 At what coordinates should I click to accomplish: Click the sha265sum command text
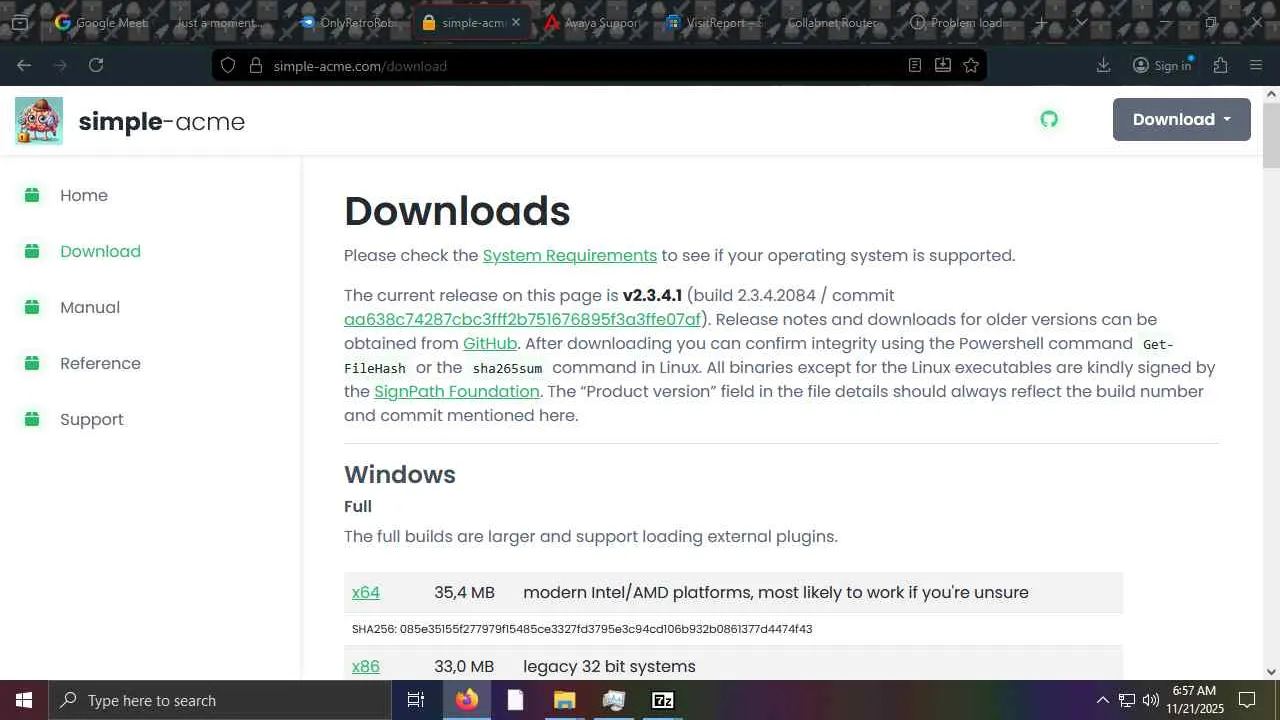coord(507,368)
